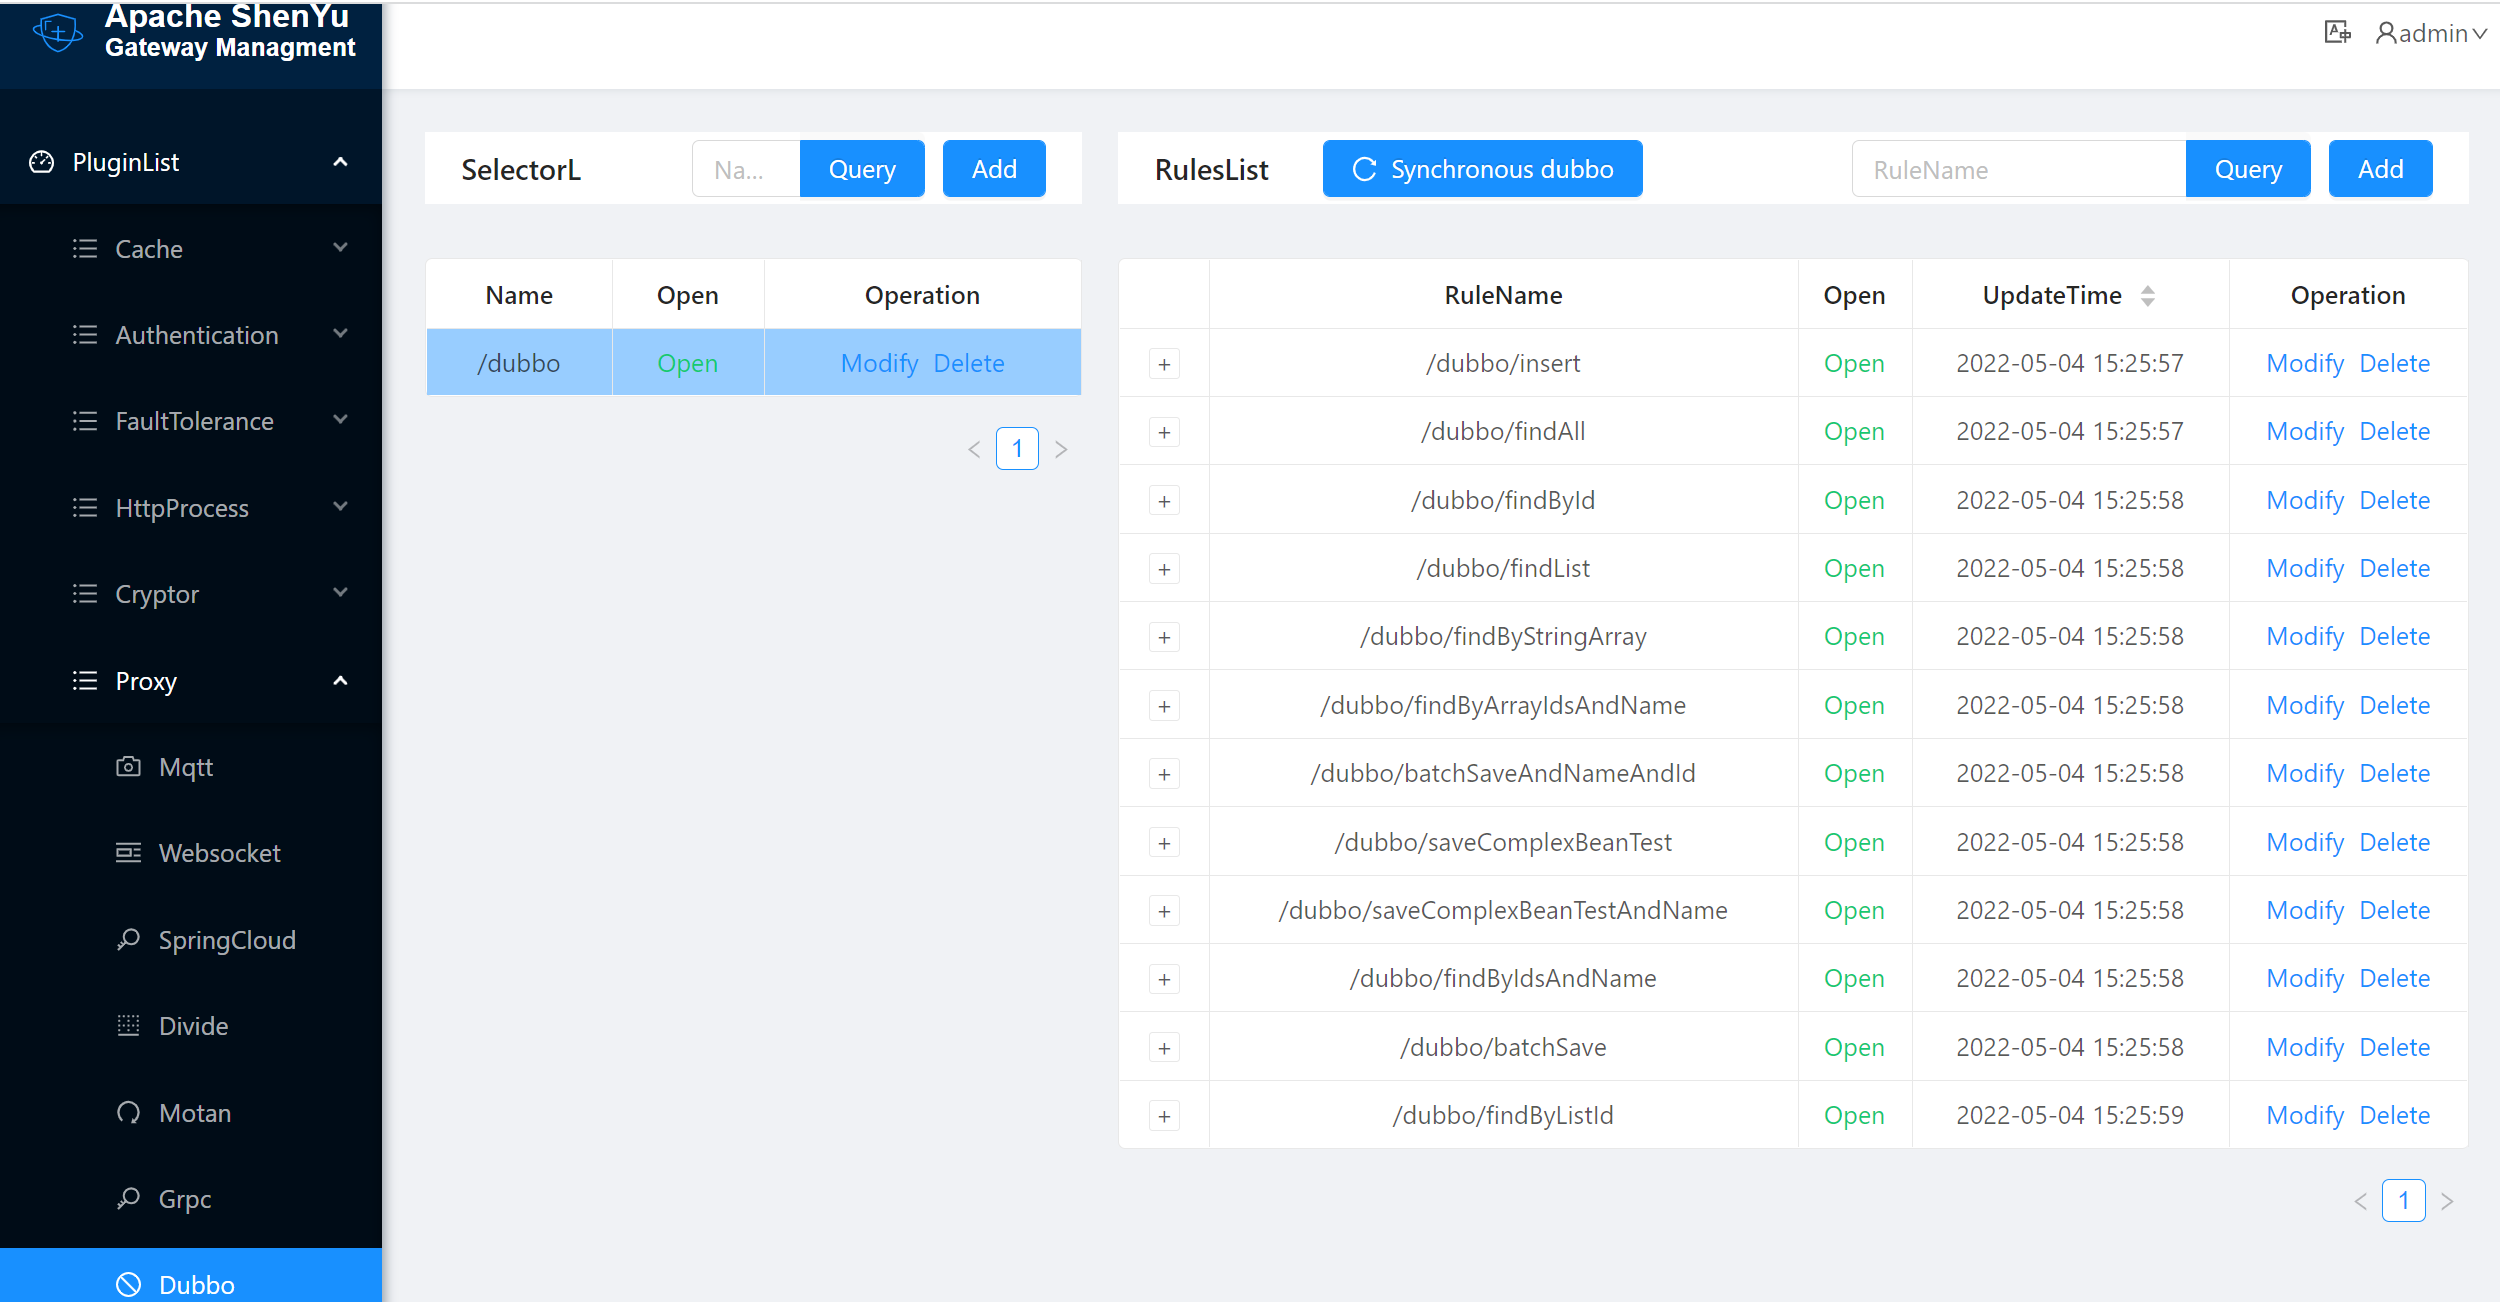Click the SpringCloud search icon

(128, 940)
